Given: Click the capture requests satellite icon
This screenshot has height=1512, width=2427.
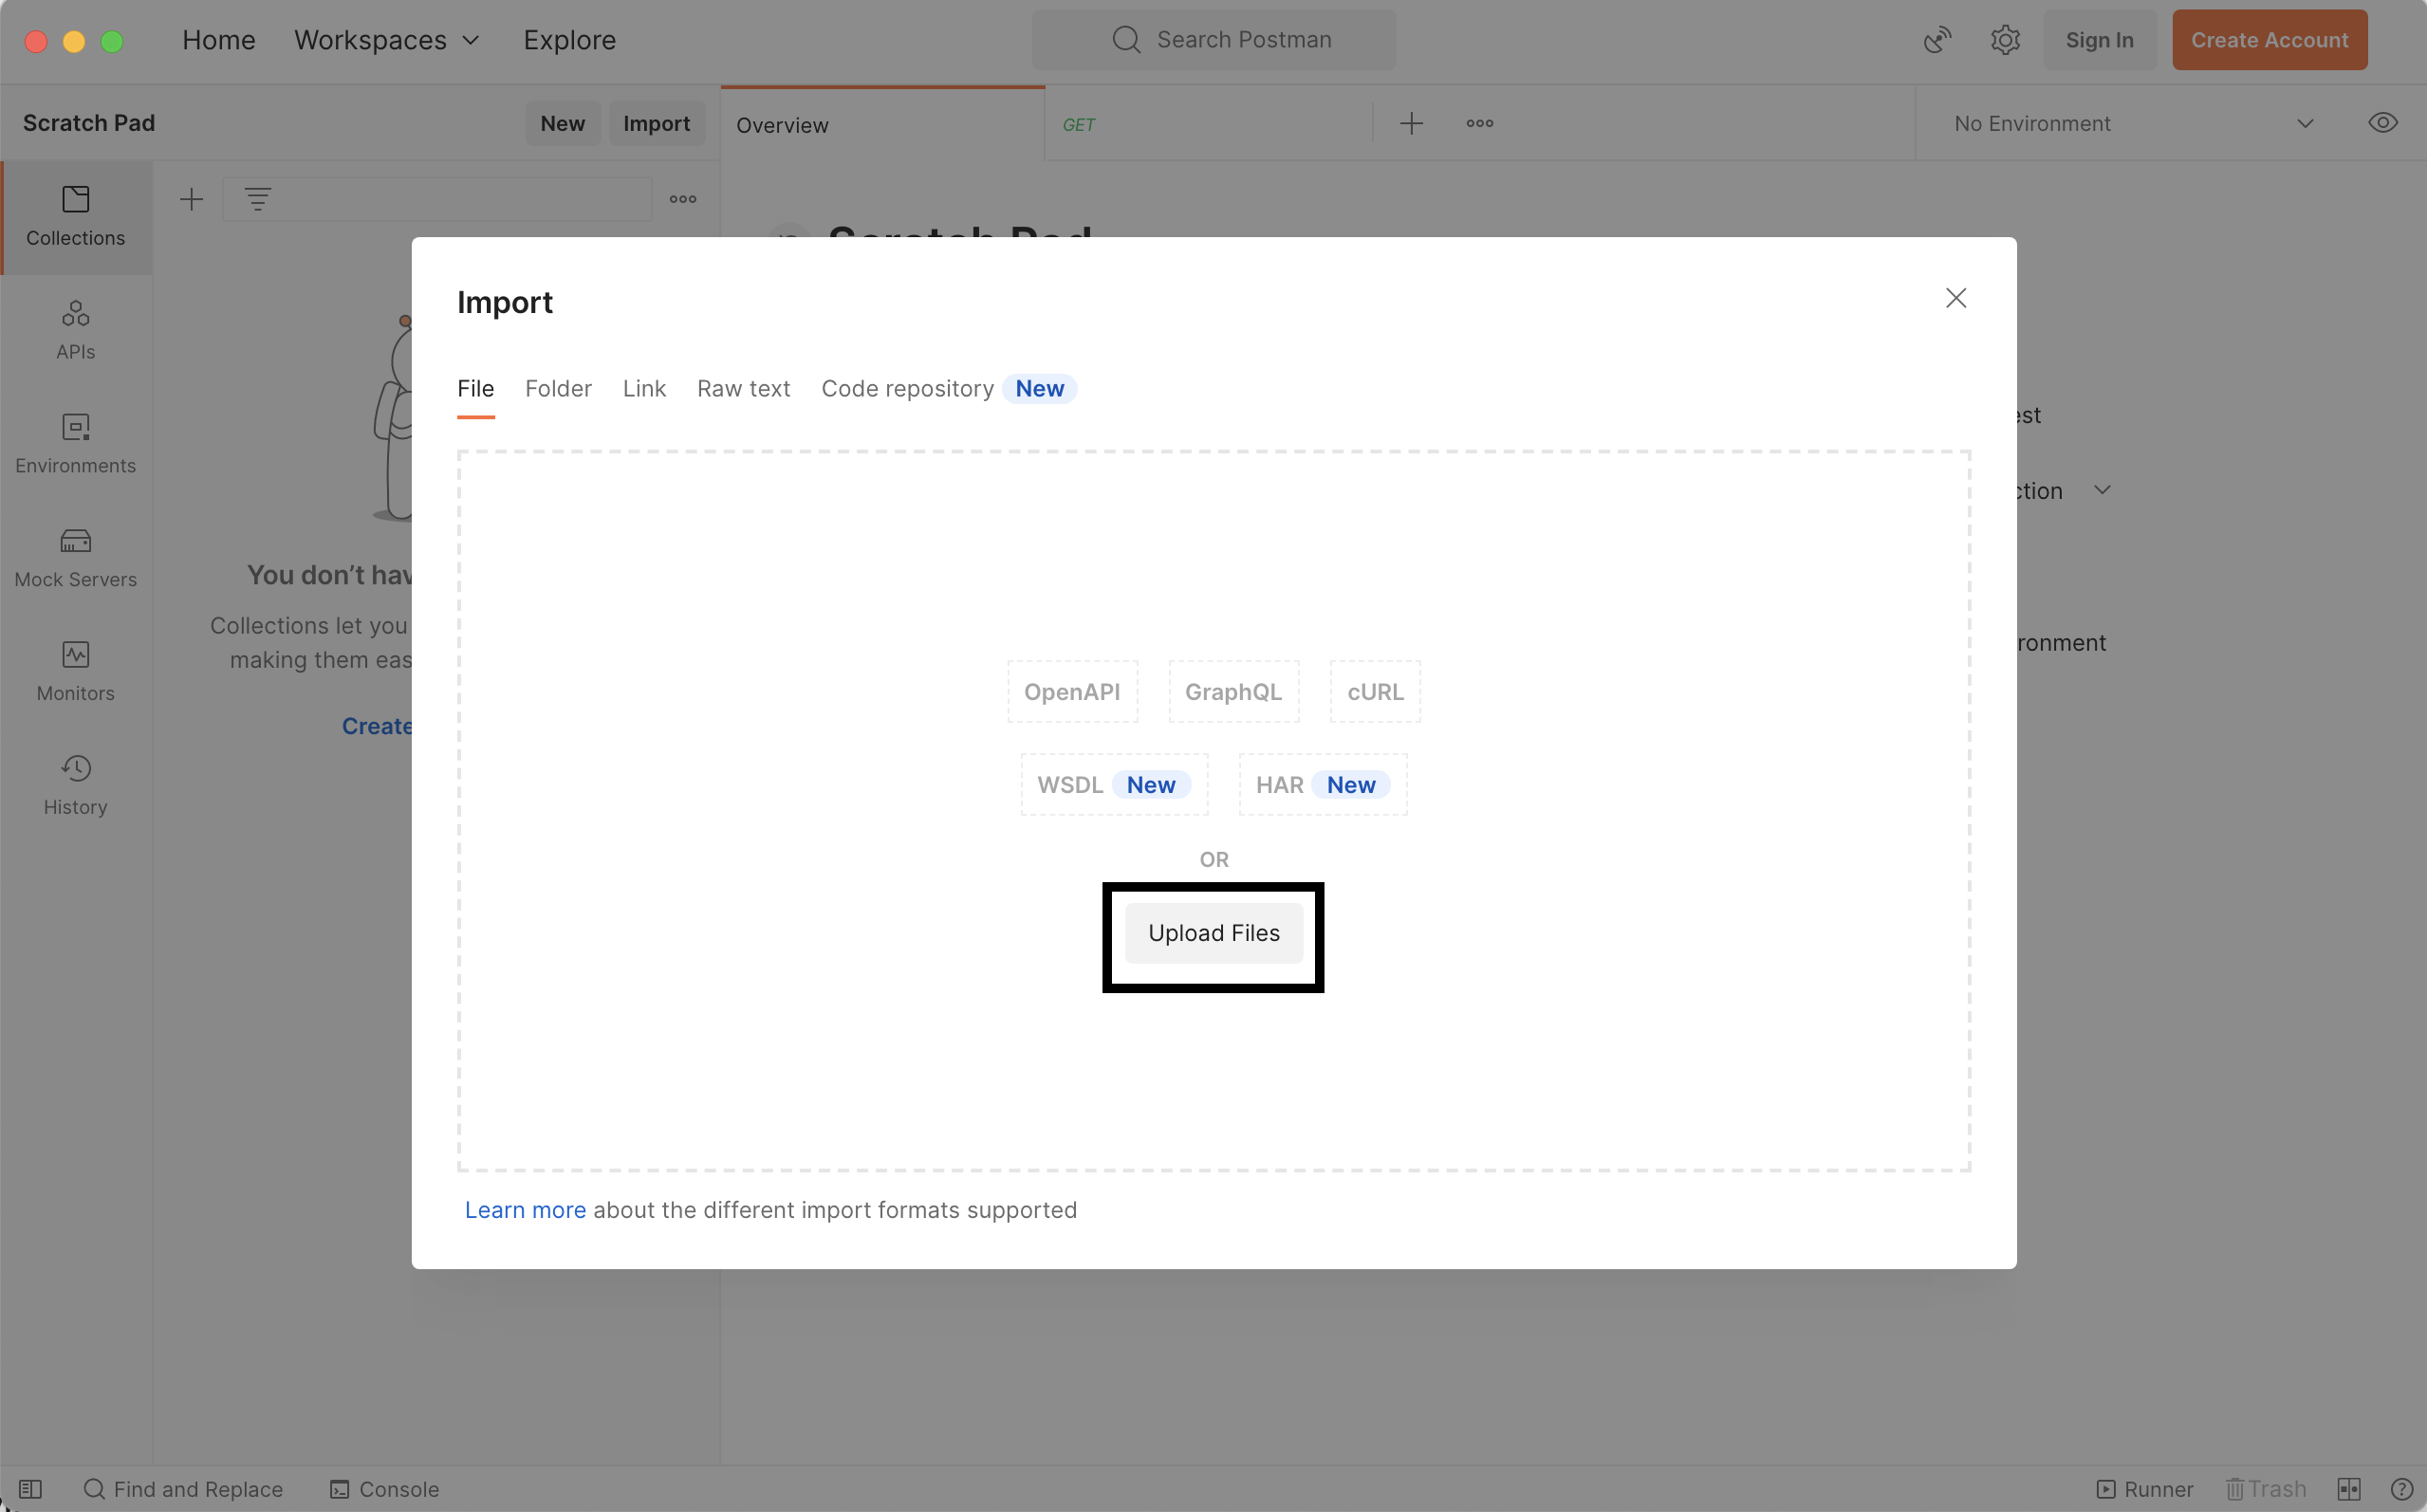Looking at the screenshot, I should (x=1937, y=40).
